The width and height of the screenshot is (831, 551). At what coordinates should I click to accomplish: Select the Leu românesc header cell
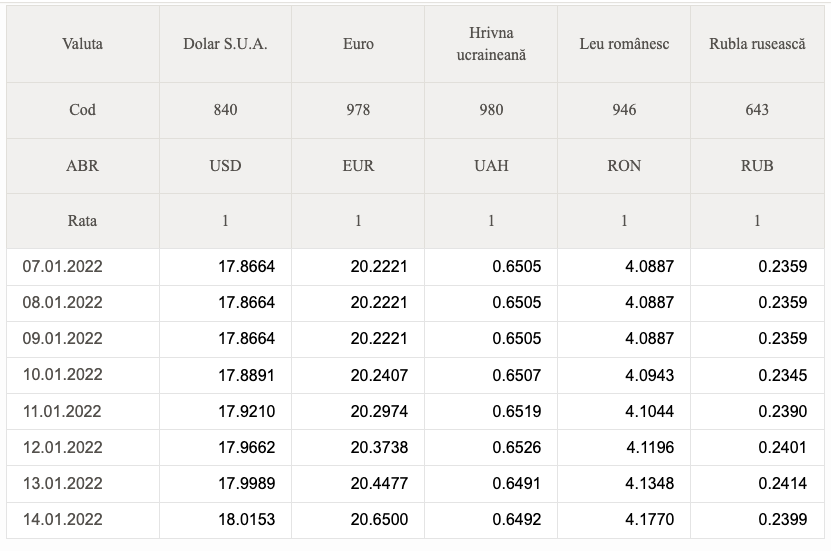pos(624,44)
